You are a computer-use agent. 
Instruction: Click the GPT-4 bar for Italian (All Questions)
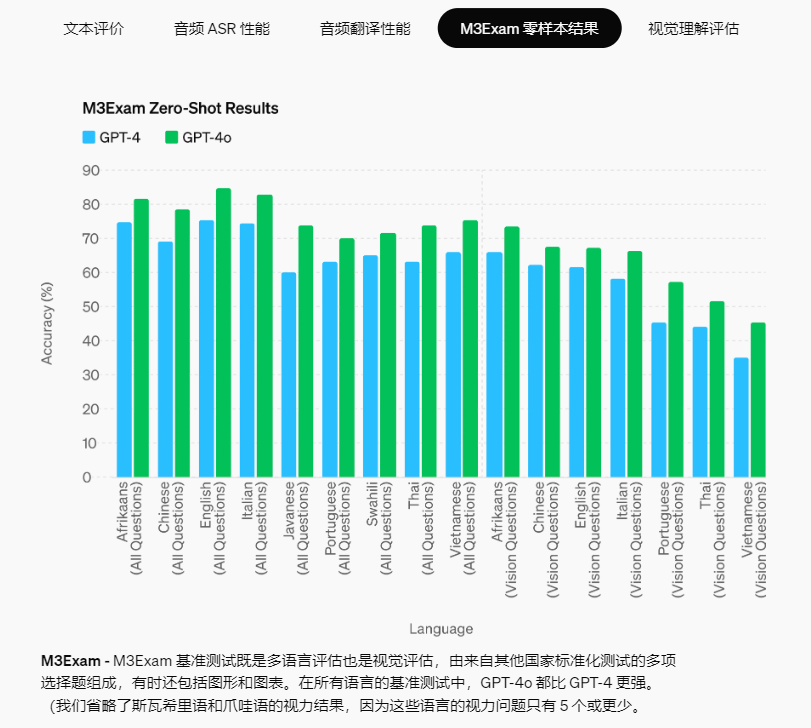pos(247,351)
